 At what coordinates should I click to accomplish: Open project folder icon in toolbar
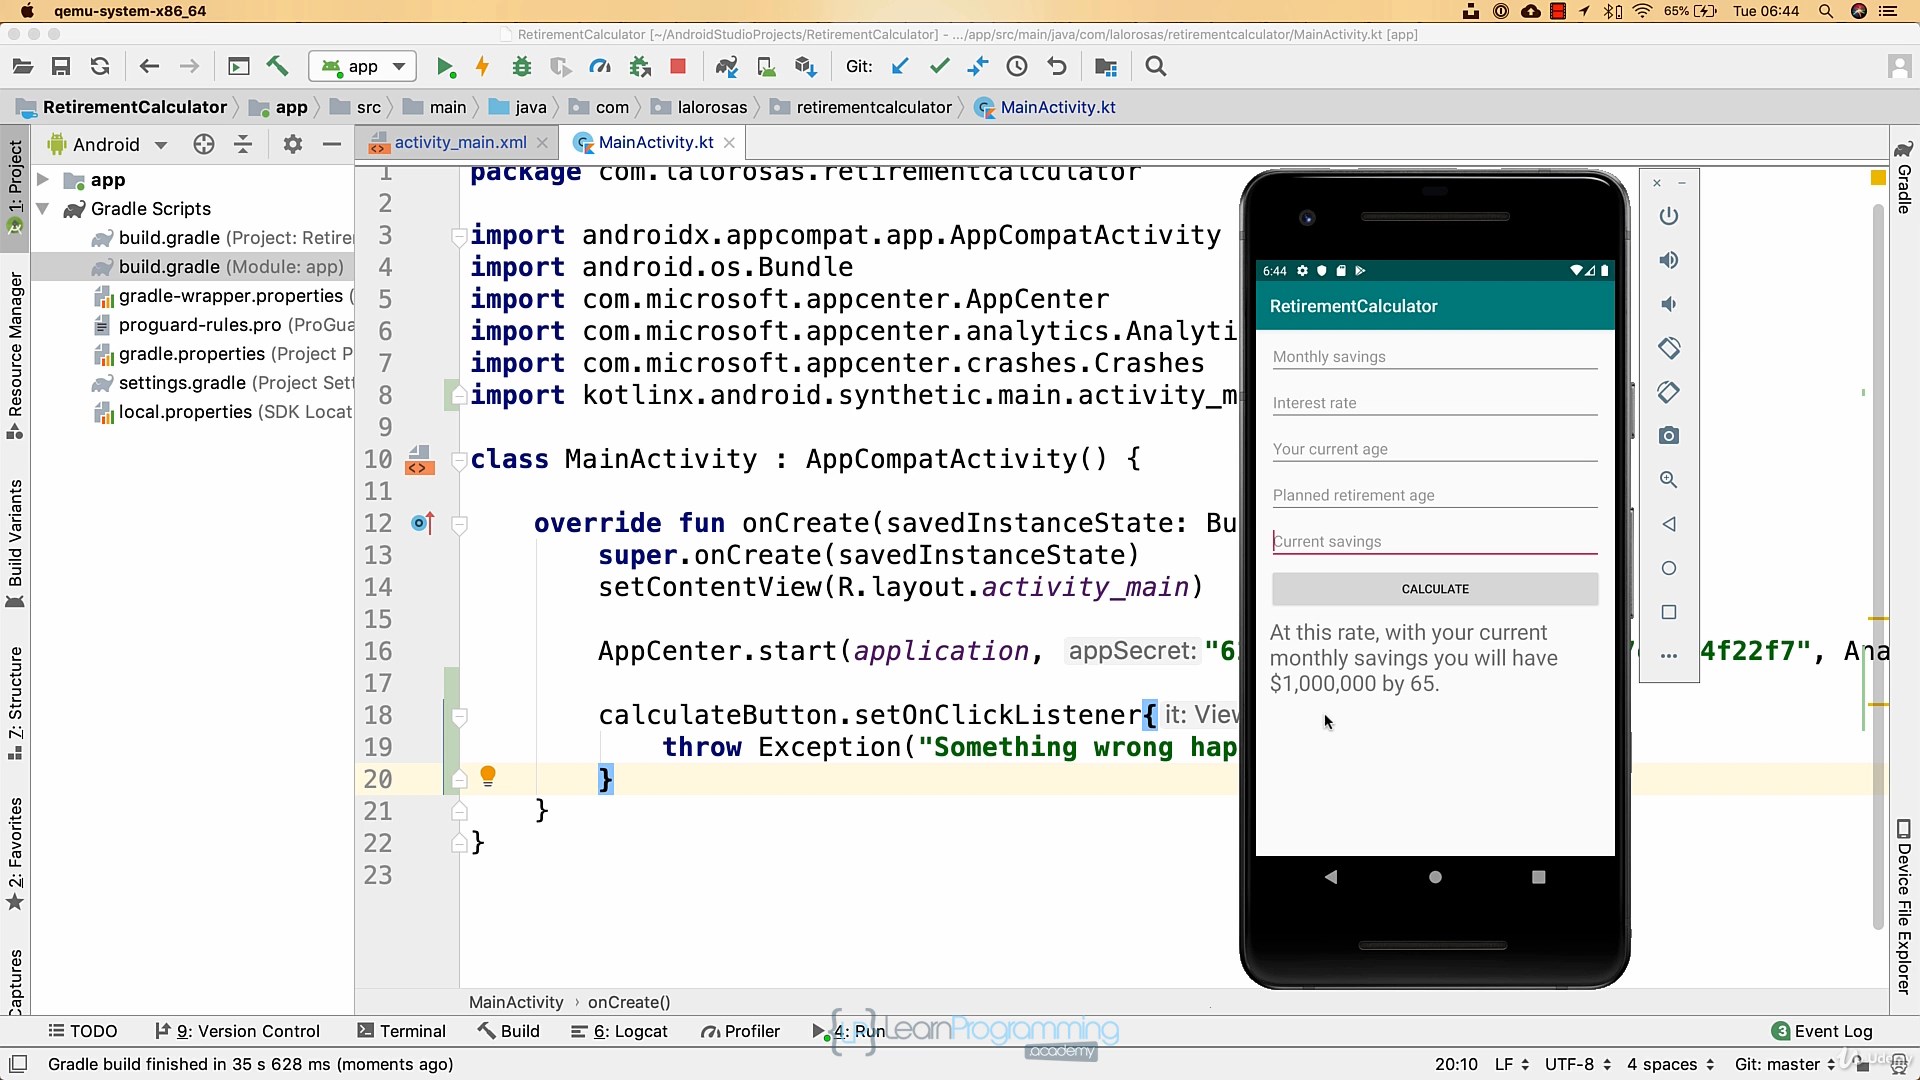[23, 67]
